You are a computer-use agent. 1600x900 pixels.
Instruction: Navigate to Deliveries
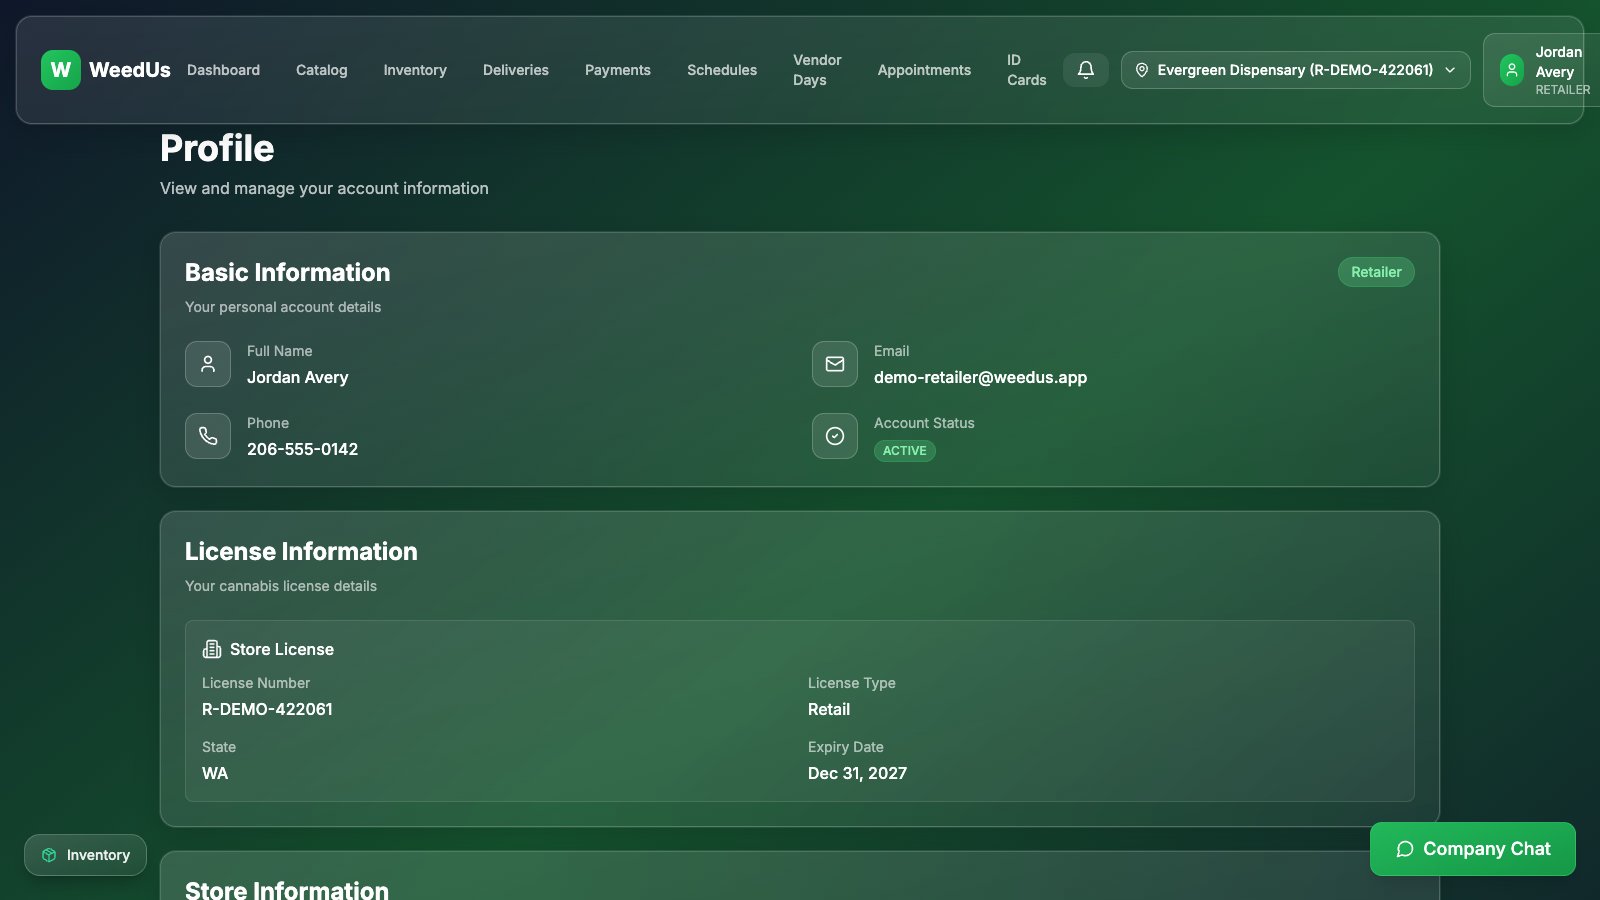pos(516,70)
